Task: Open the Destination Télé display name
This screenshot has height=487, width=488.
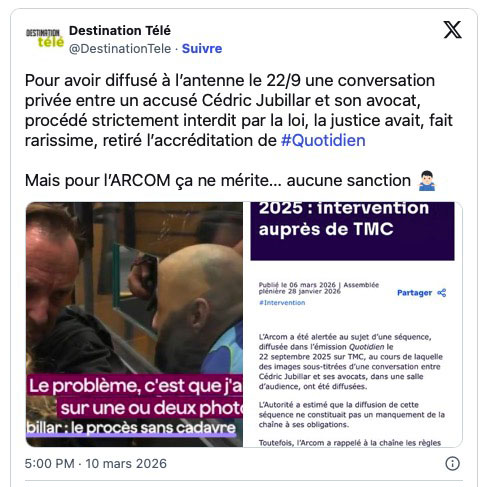Action: point(120,31)
